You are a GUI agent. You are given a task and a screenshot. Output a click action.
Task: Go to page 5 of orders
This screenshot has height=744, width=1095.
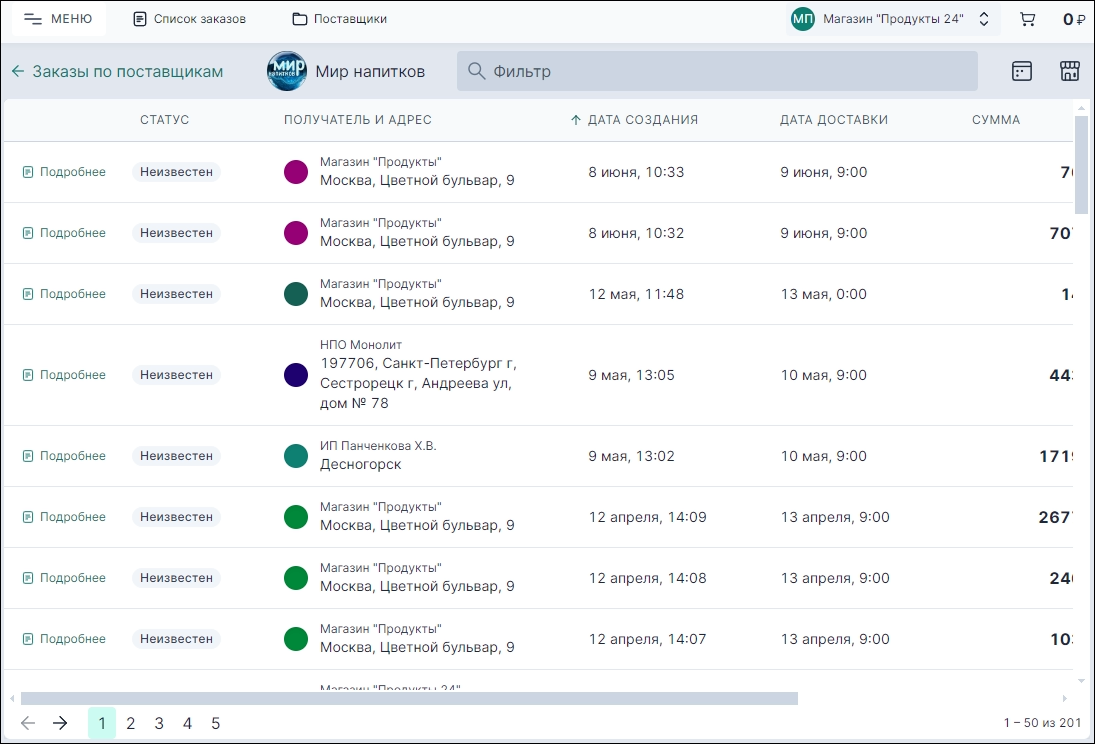point(215,723)
